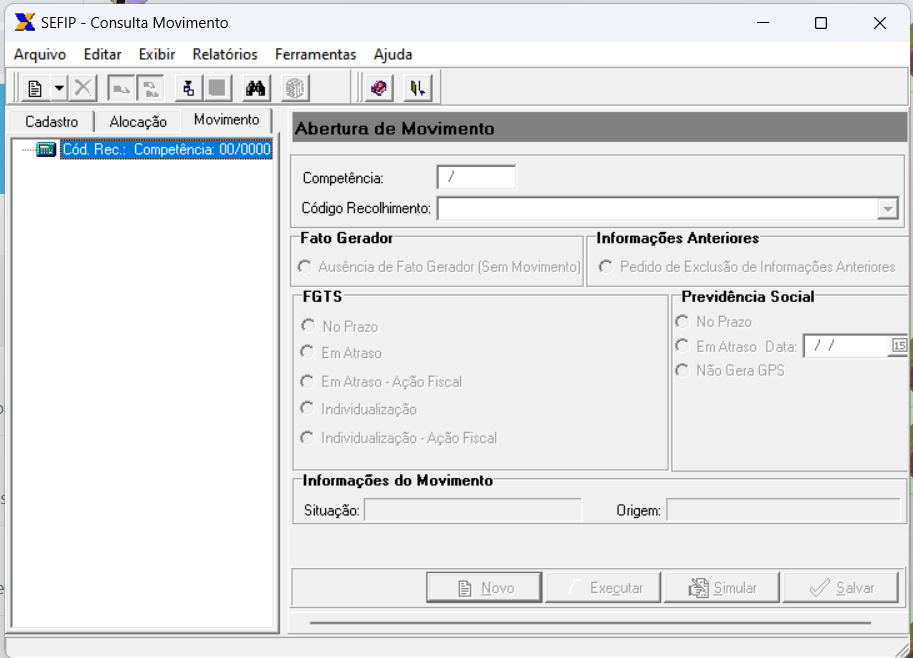The image size is (913, 658).
Task: Open the Ferramentas menu
Action: click(x=315, y=54)
